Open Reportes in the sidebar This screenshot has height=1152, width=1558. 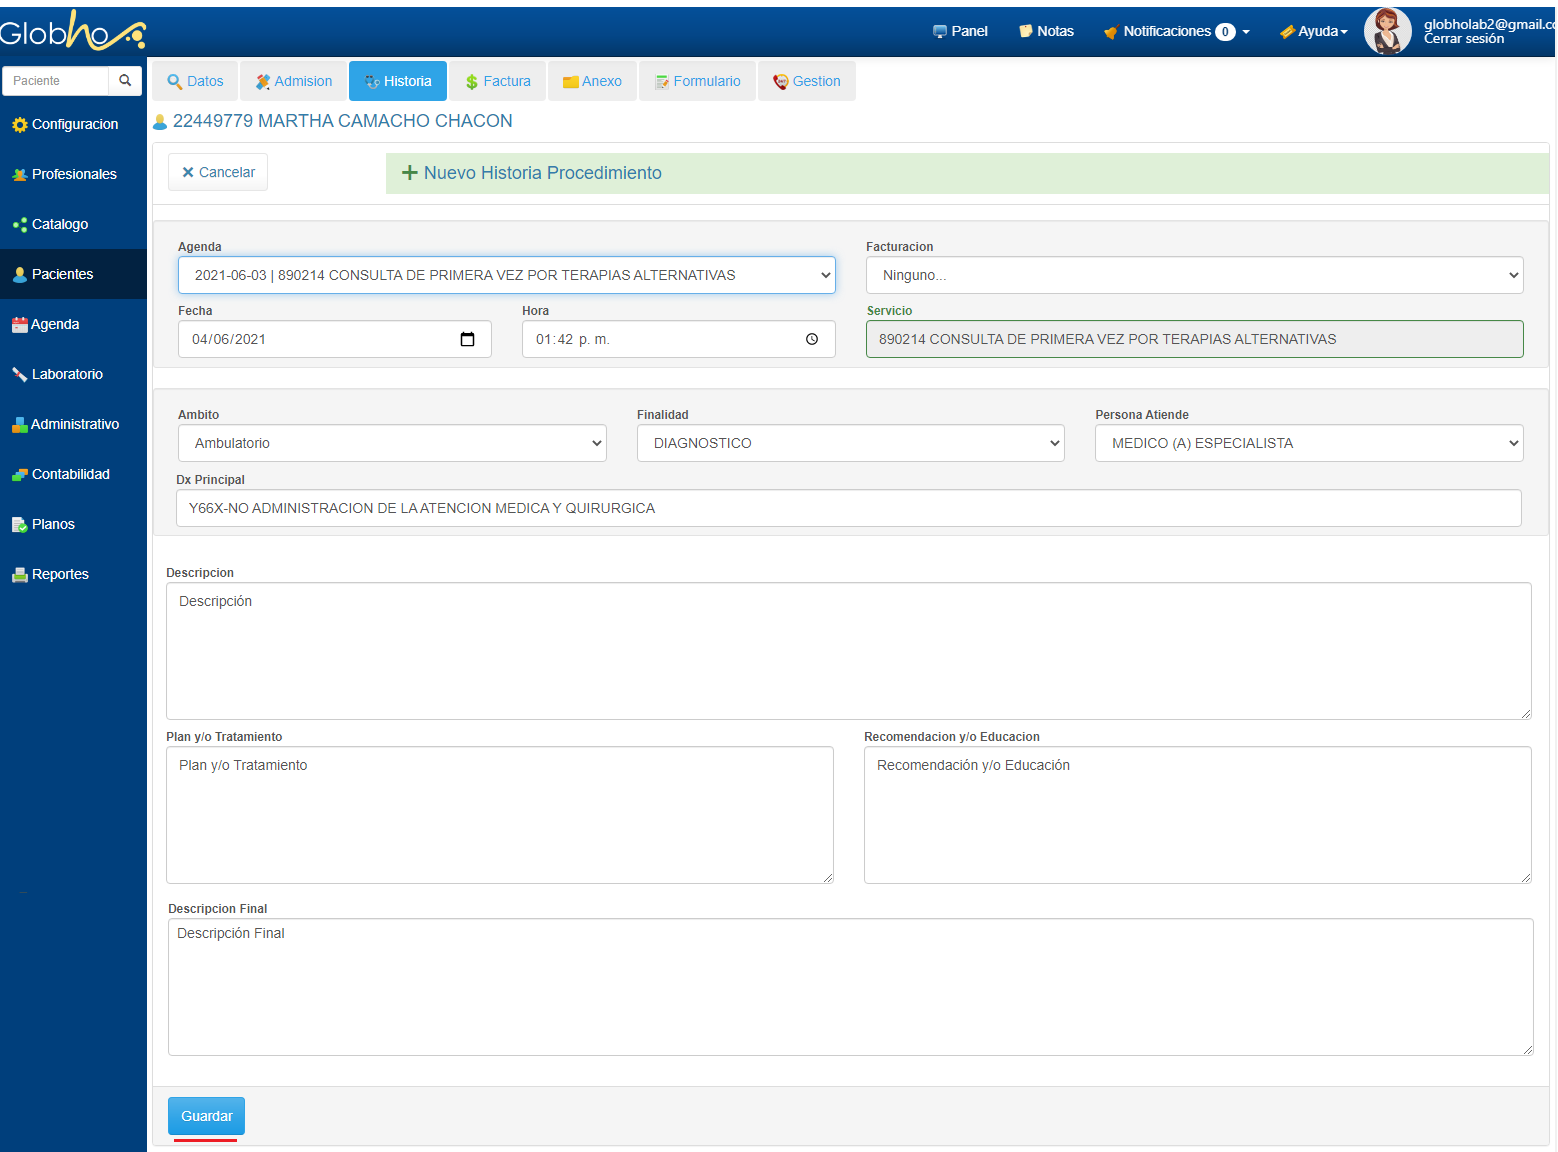[60, 574]
